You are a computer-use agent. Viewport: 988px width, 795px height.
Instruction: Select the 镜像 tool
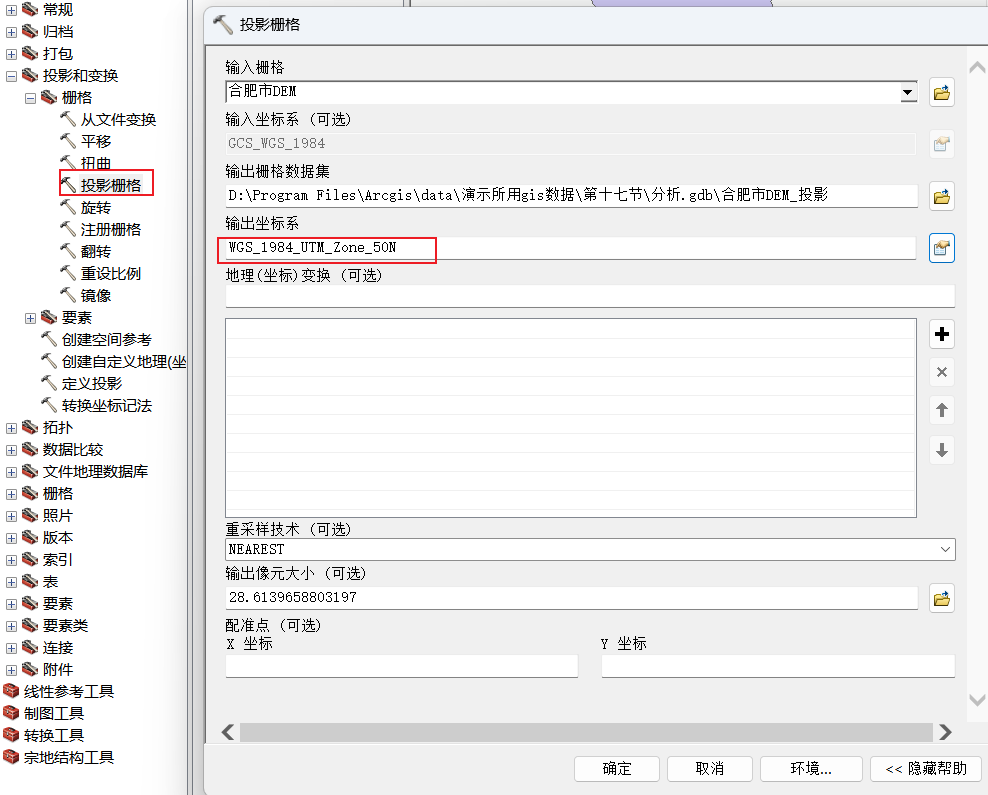pyautogui.click(x=96, y=295)
